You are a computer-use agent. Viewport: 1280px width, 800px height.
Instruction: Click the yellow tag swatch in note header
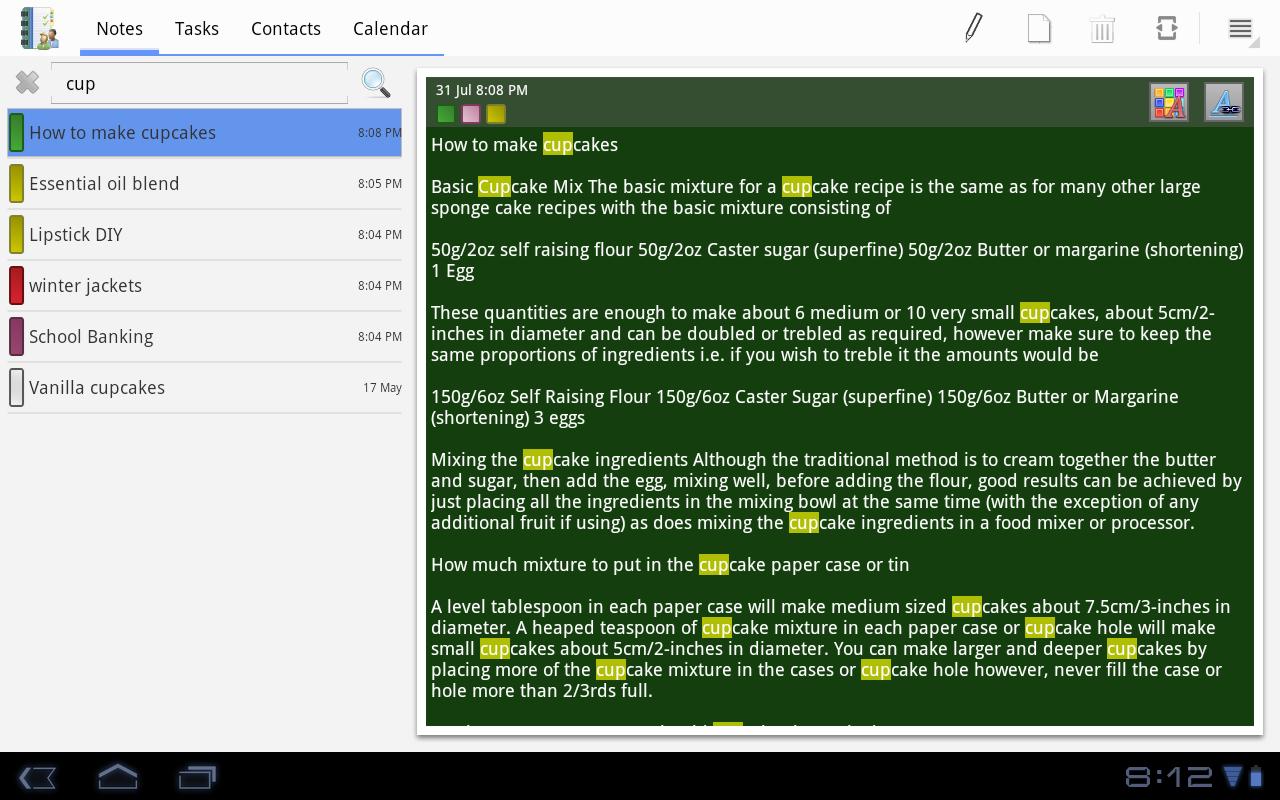(x=496, y=114)
